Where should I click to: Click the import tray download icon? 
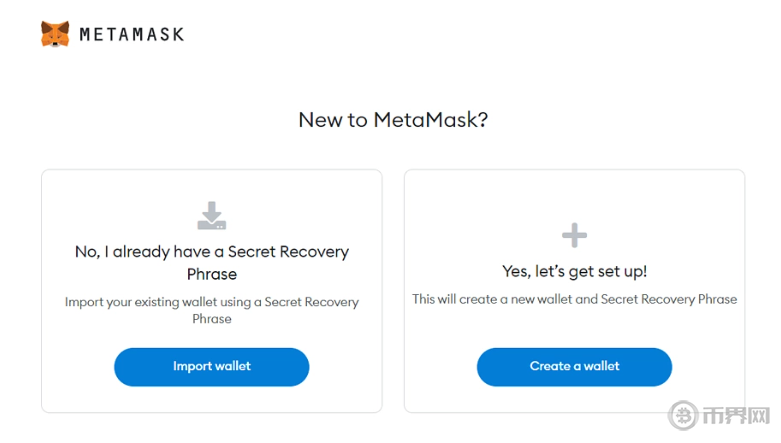[x=211, y=215]
